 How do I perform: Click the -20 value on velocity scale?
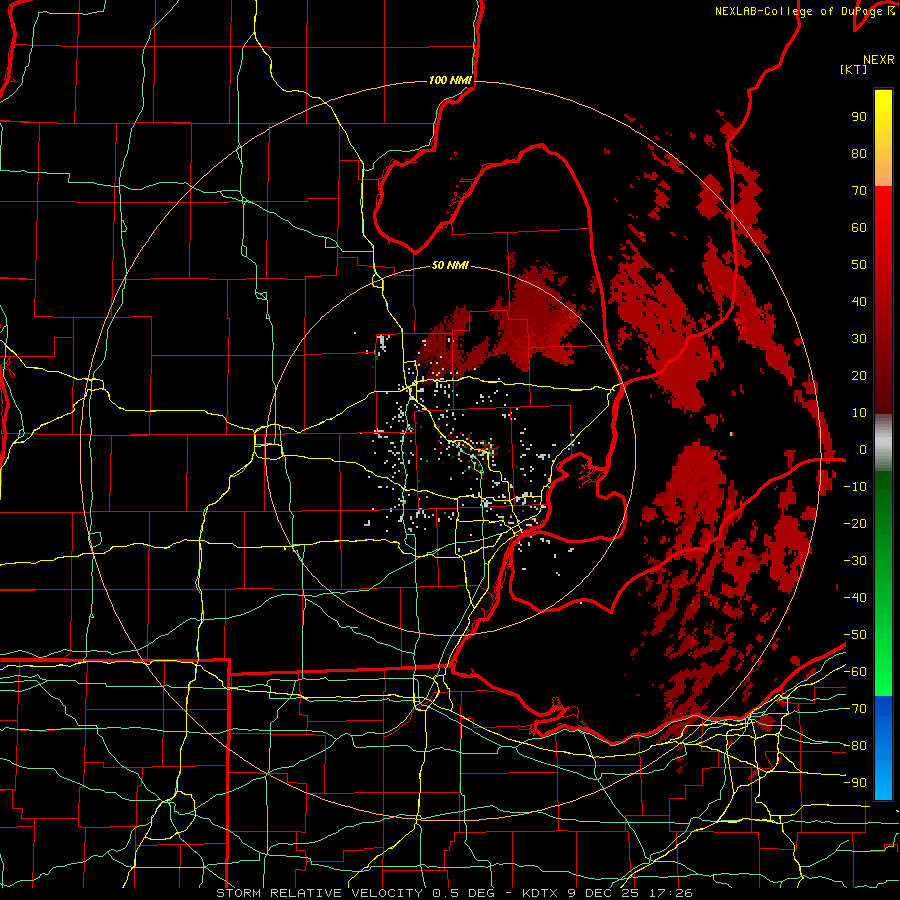(855, 523)
